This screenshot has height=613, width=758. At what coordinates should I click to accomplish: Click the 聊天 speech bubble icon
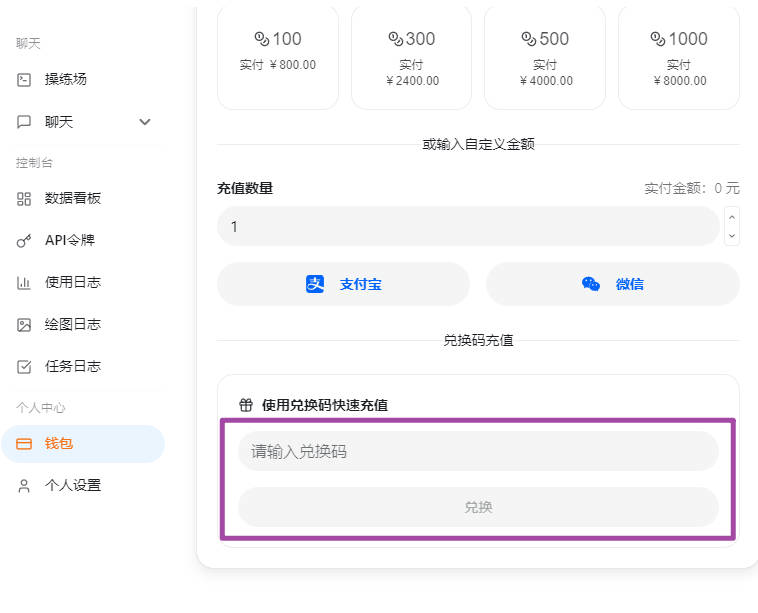point(24,122)
